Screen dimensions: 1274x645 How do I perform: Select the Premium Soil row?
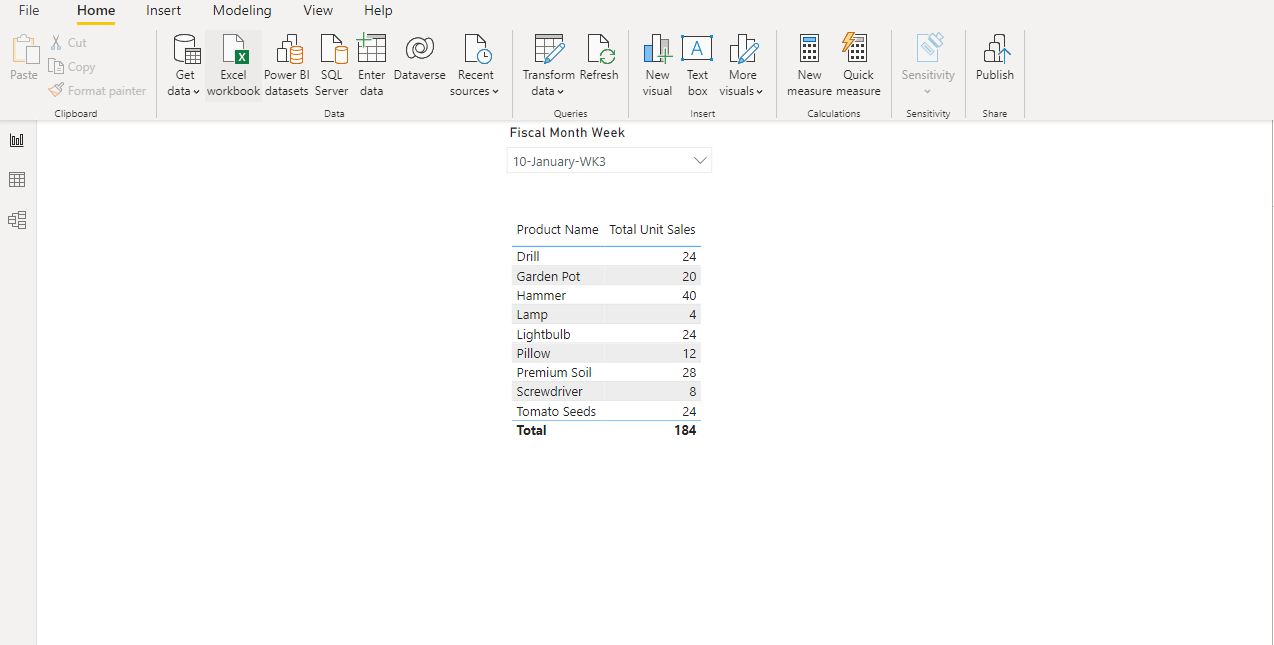click(606, 373)
